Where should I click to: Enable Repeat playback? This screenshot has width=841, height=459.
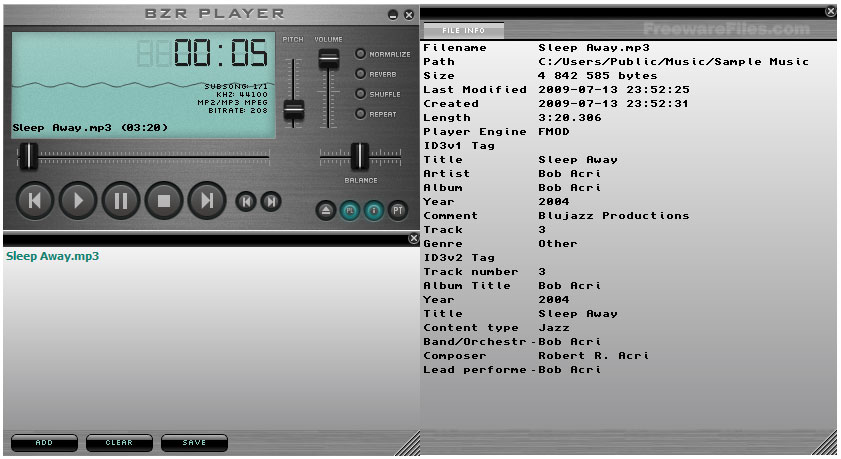(360, 114)
